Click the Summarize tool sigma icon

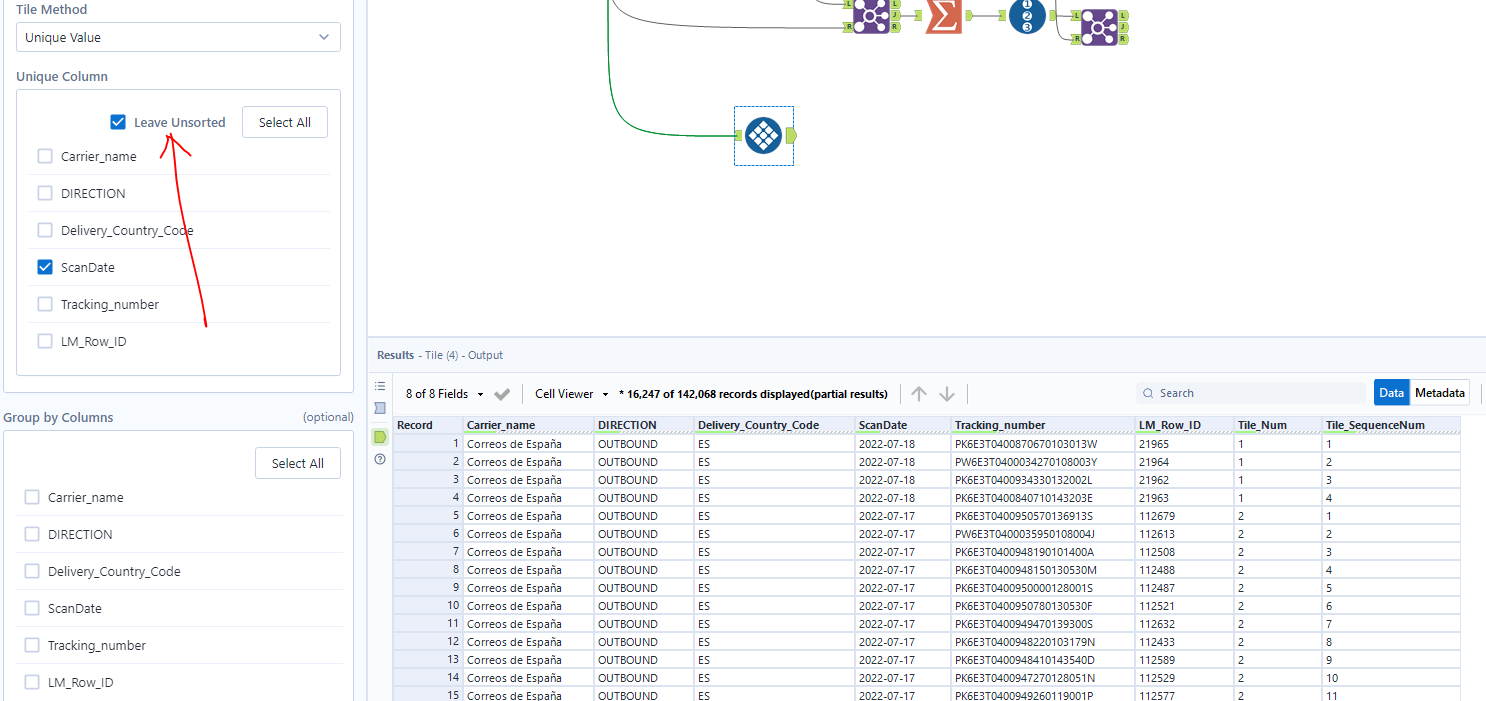coord(942,17)
